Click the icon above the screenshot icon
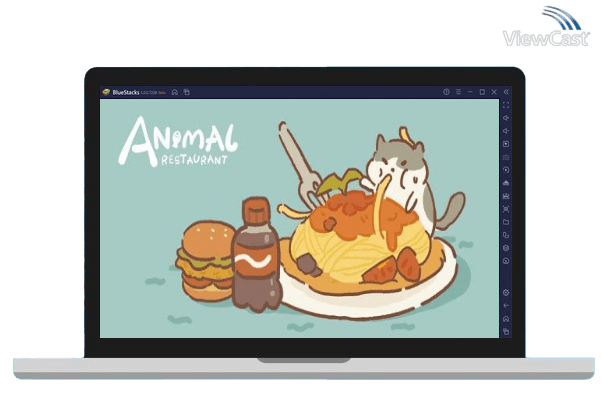602x414 pixels. click(x=506, y=196)
